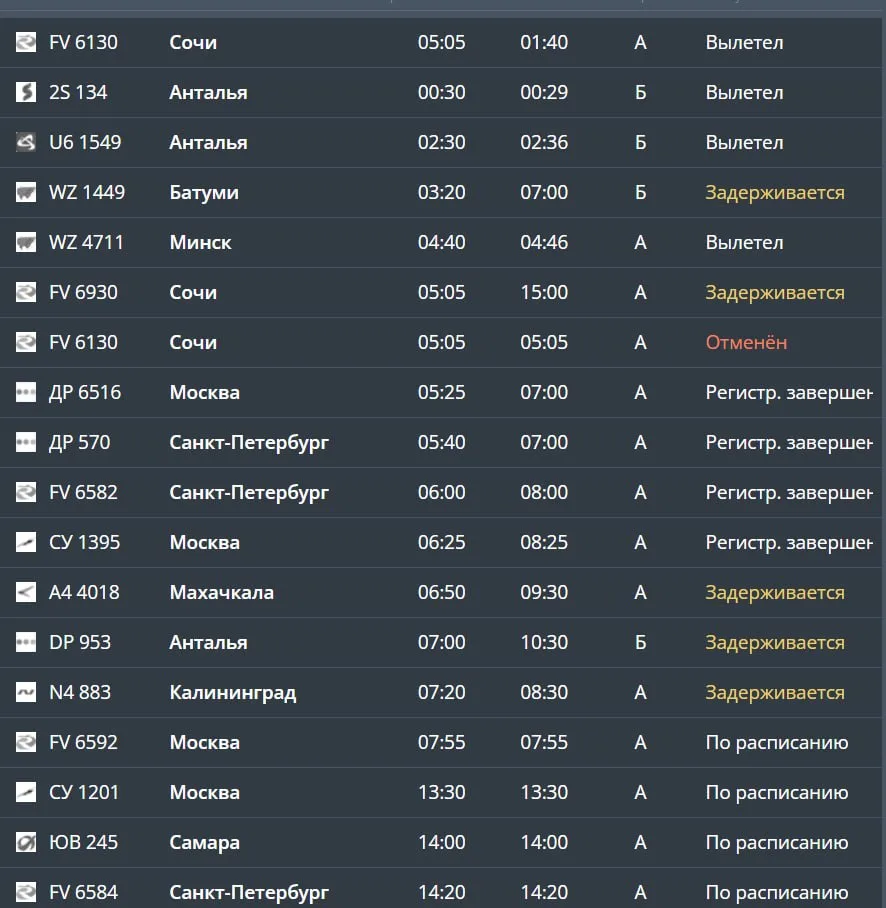Select the Aeroflot logo next to СУ 1201
Viewport: 886px width, 908px height.
click(25, 792)
